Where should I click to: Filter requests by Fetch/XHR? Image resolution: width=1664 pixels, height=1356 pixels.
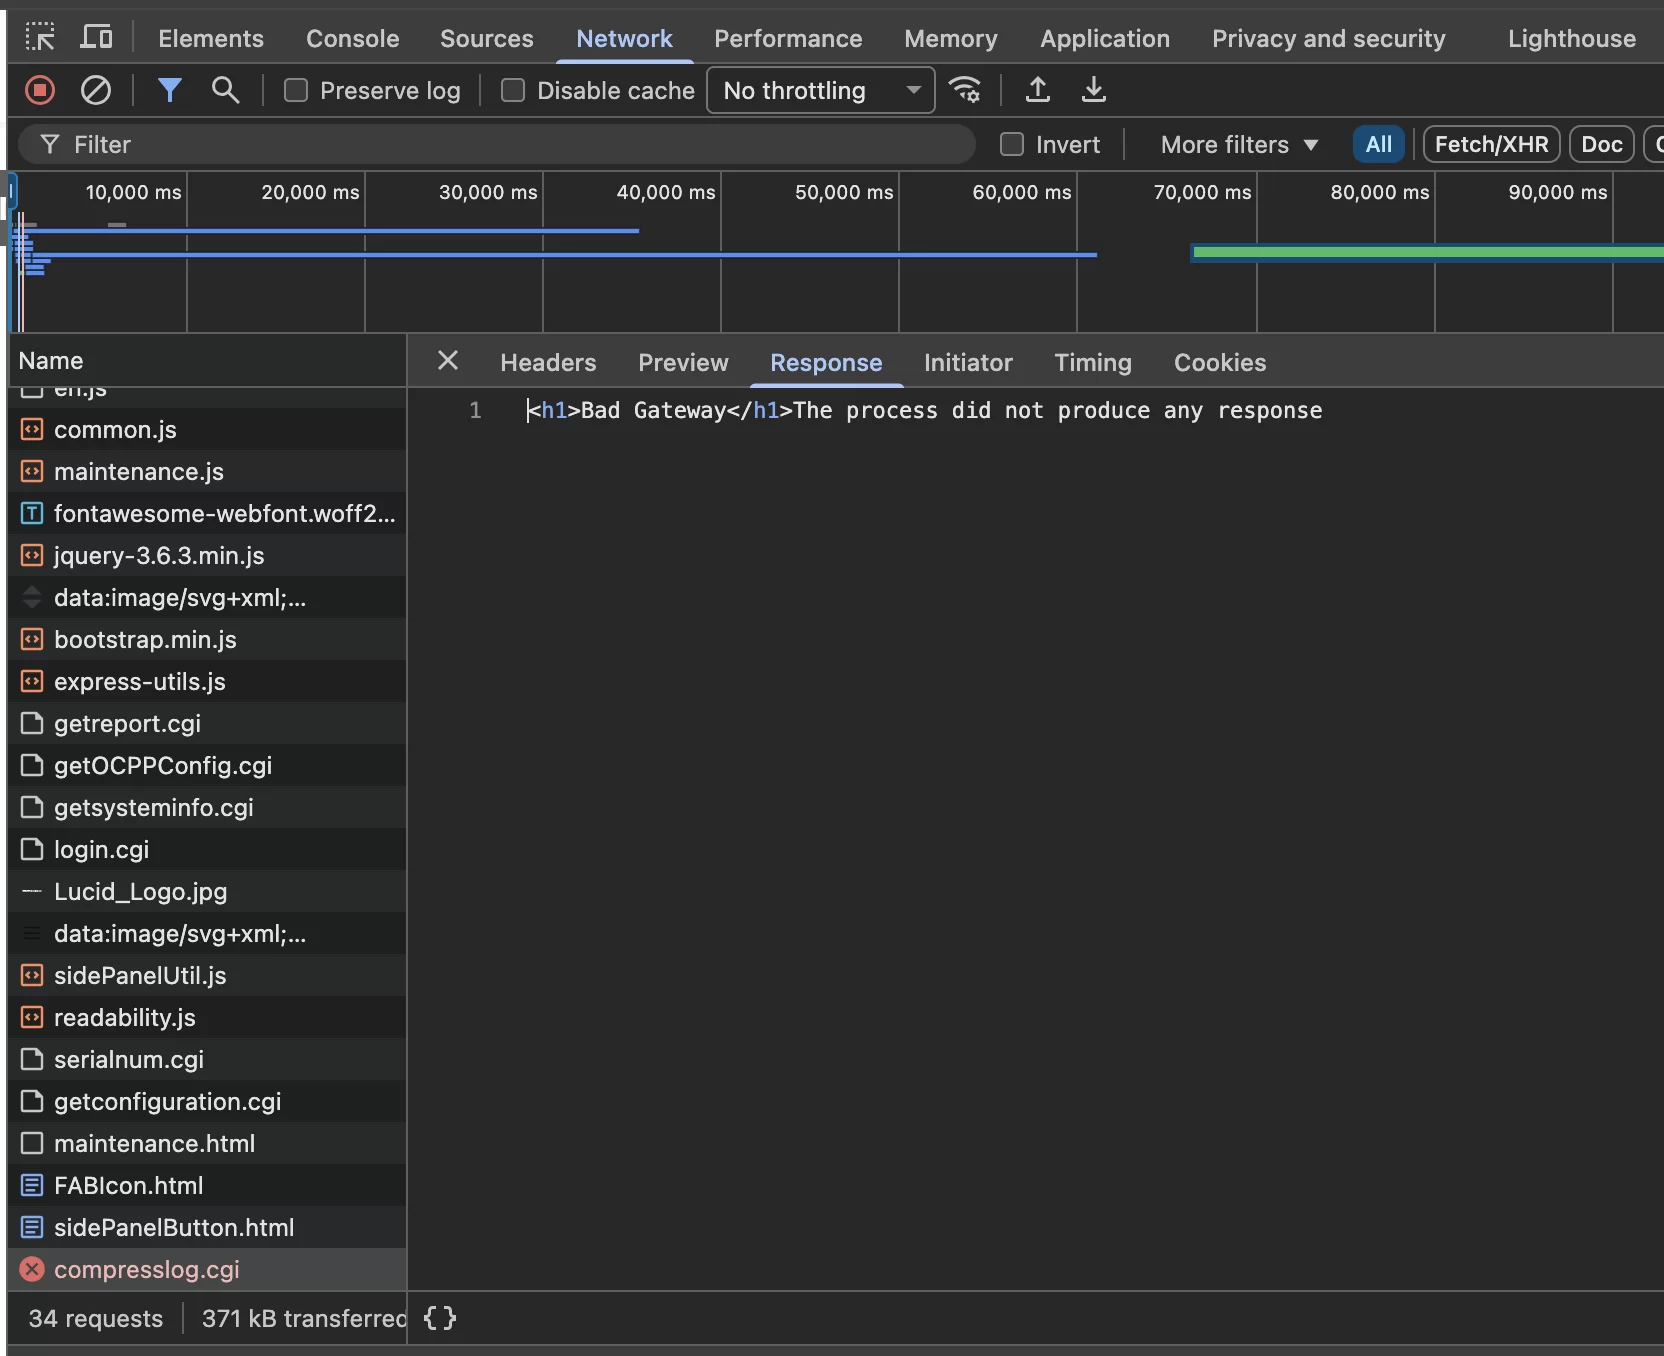pyautogui.click(x=1492, y=145)
